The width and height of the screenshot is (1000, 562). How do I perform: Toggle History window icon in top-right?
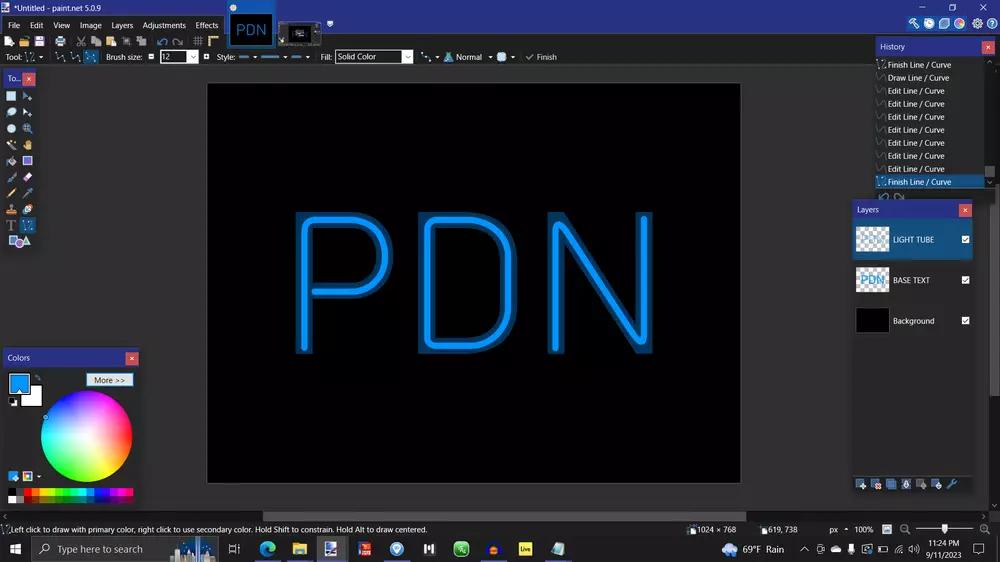coord(929,24)
